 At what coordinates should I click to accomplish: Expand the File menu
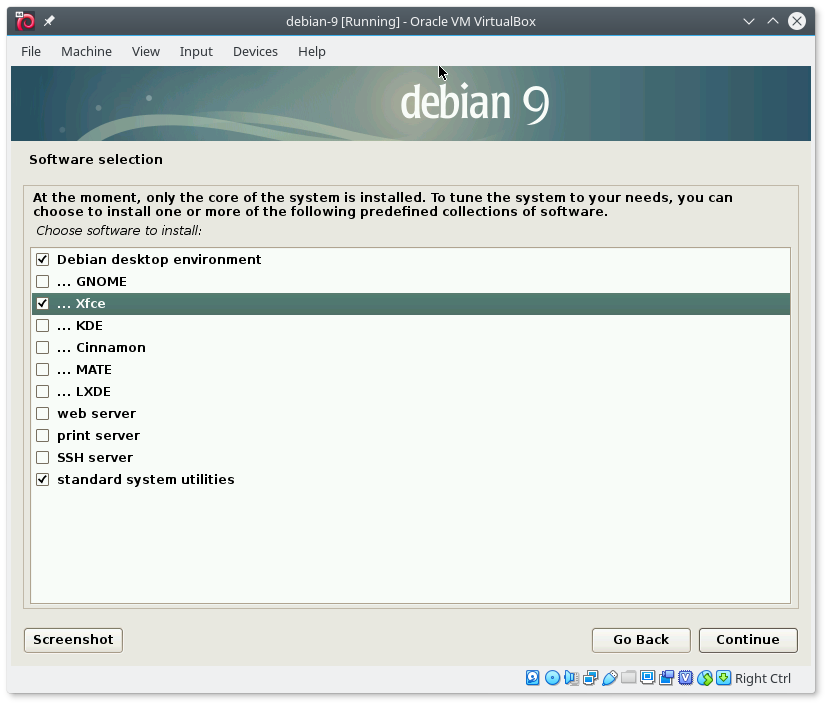(31, 51)
